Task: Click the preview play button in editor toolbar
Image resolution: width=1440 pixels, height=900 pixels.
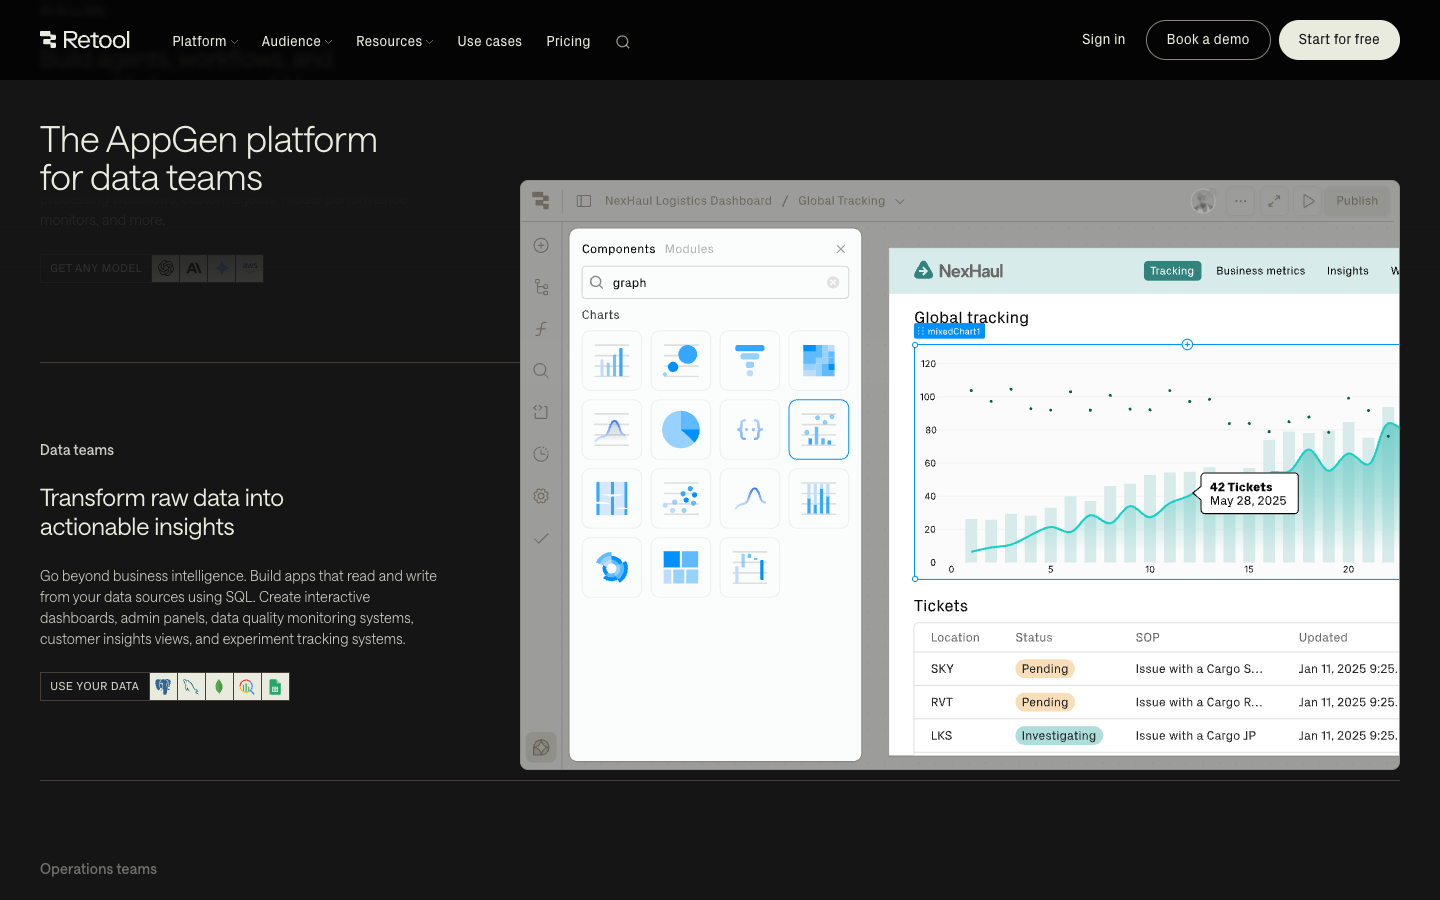Action: click(1308, 201)
